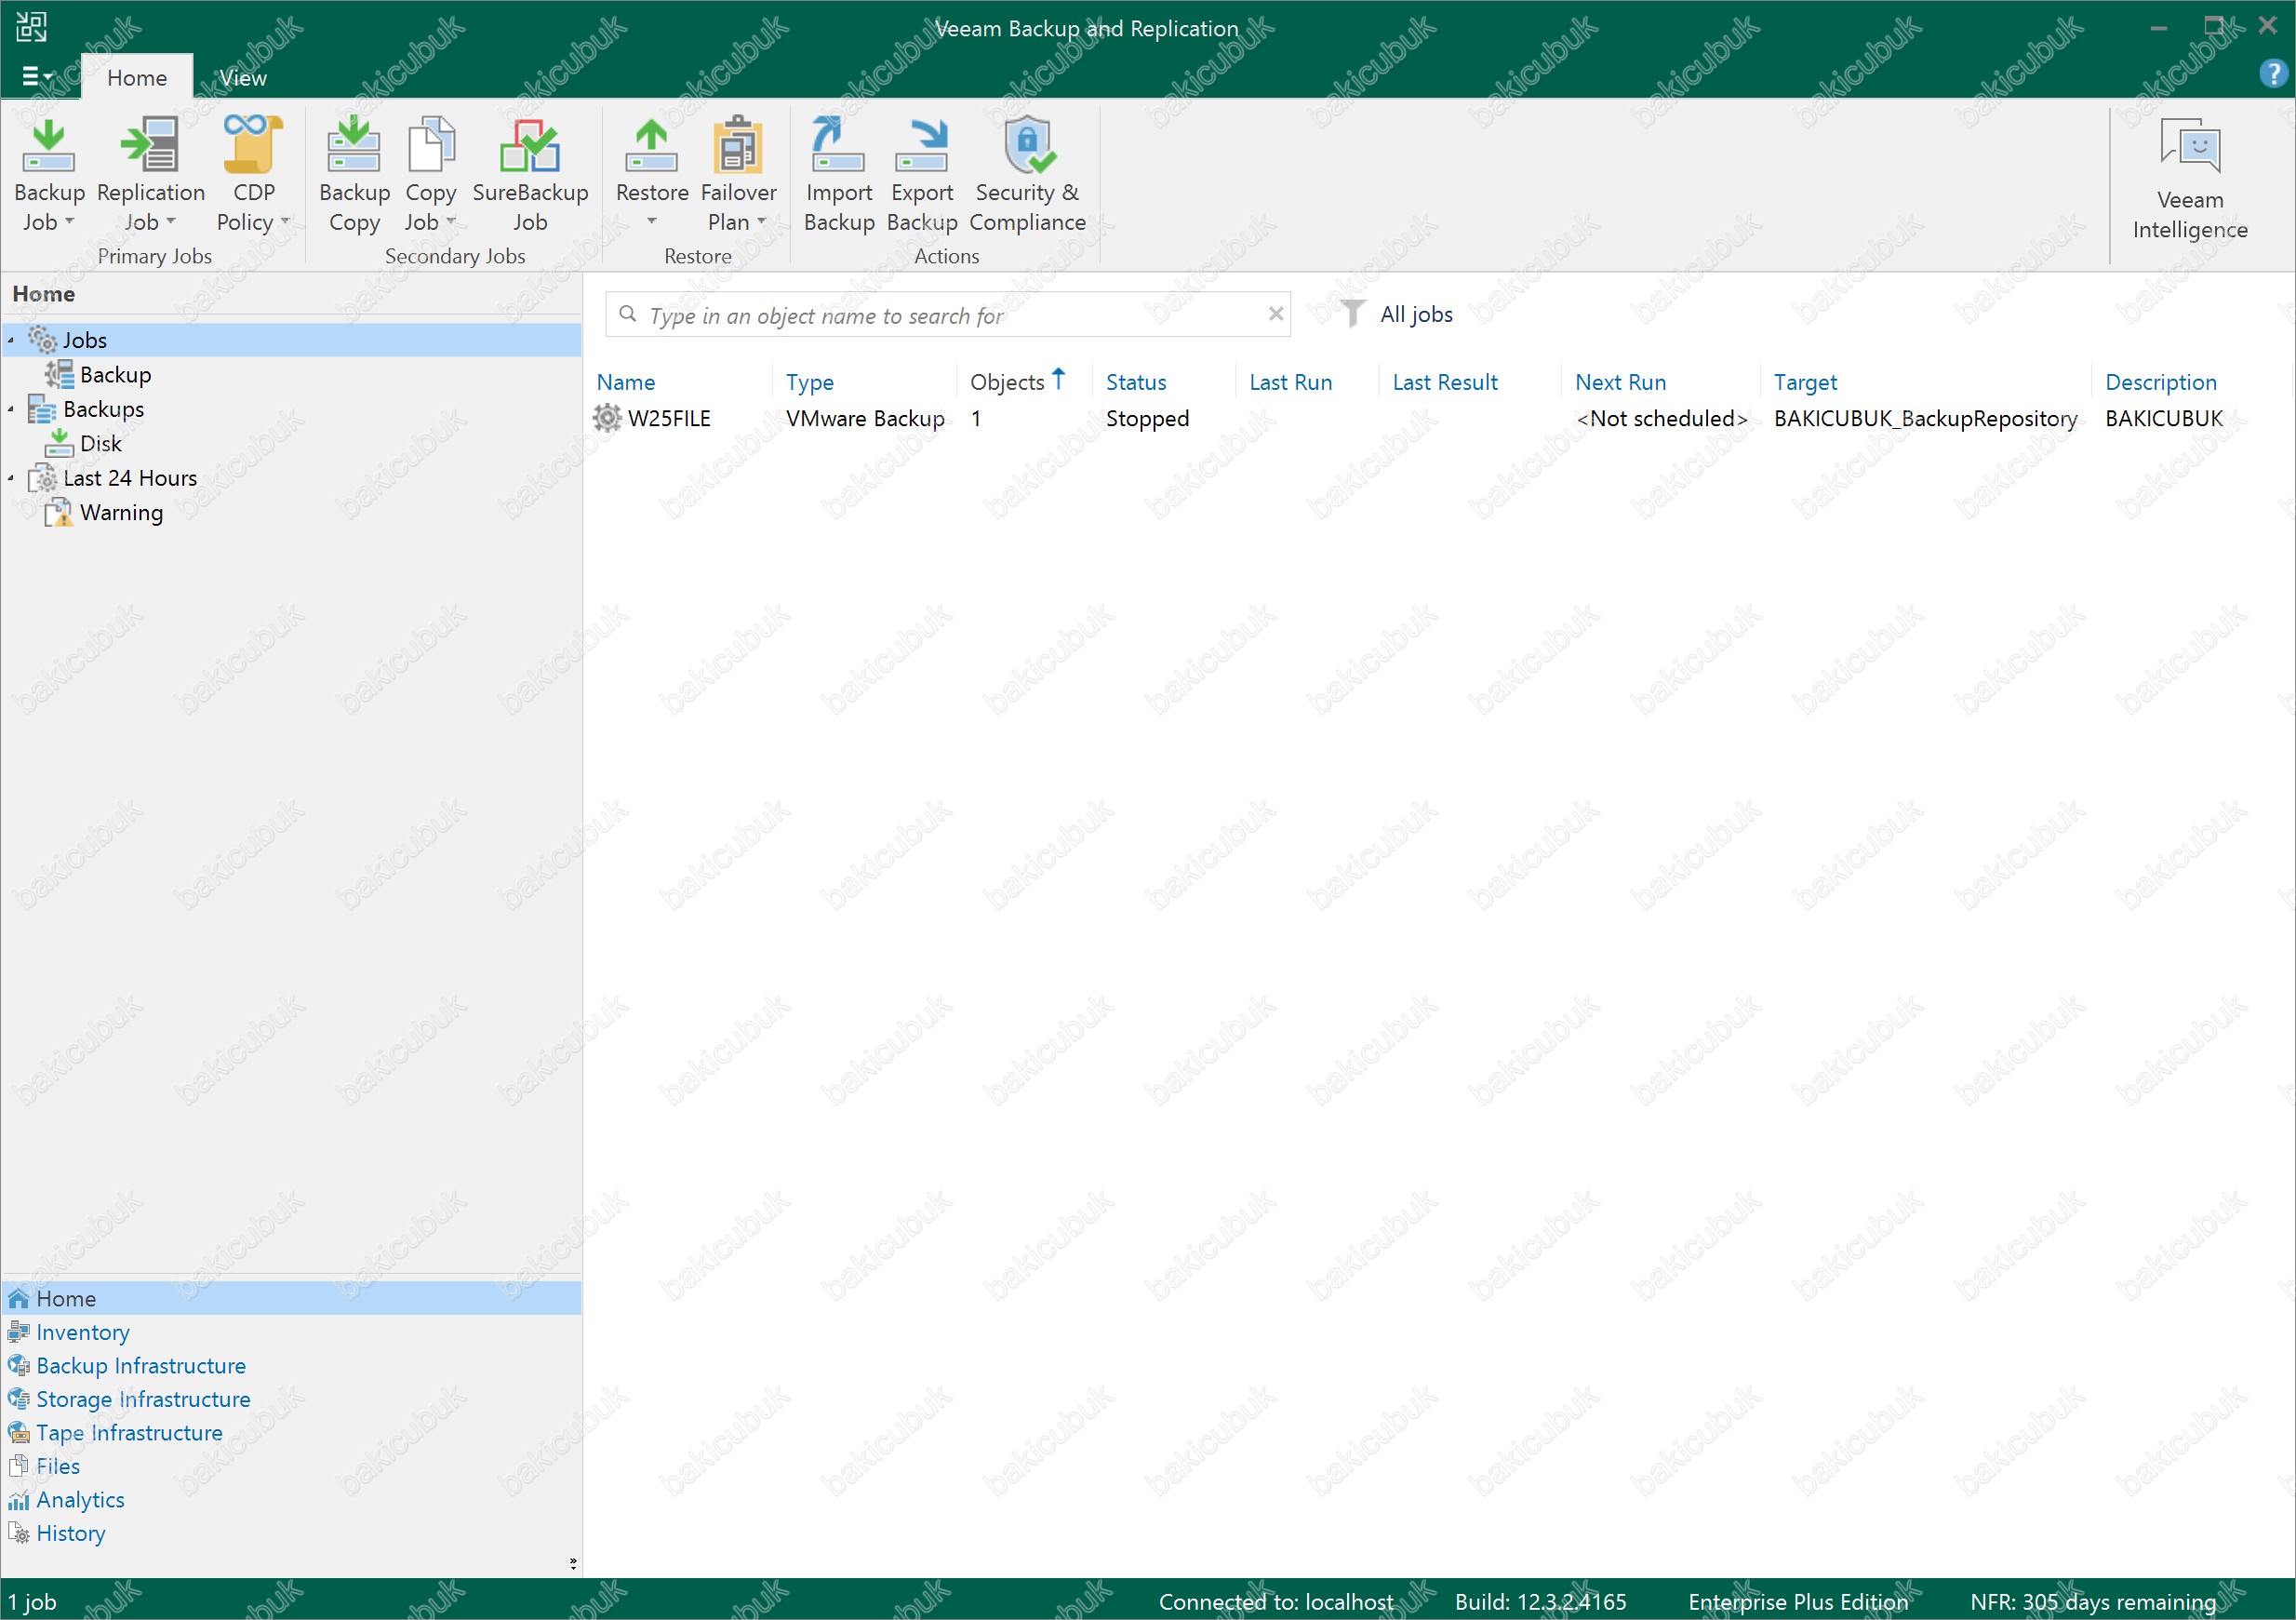Click the Import Backup icon
The height and width of the screenshot is (1620, 2296).
point(838,147)
